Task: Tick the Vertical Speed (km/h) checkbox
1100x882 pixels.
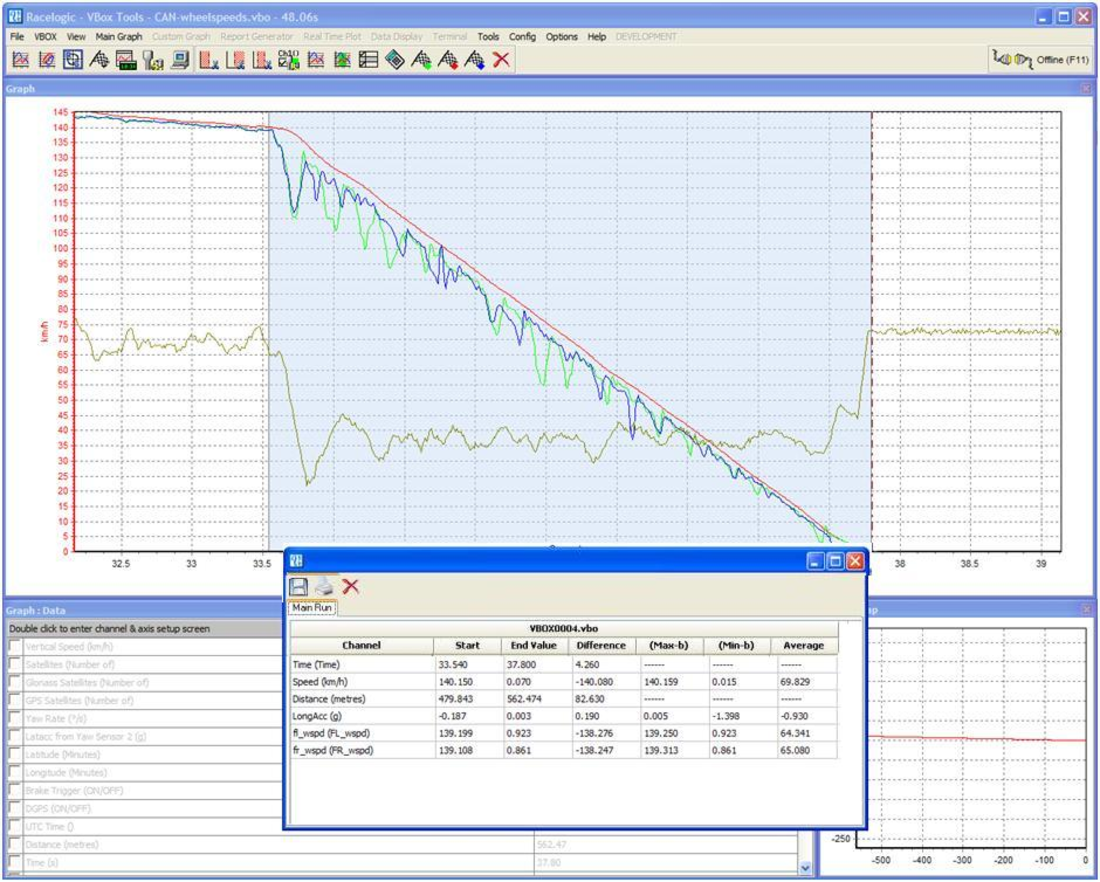Action: coord(15,646)
